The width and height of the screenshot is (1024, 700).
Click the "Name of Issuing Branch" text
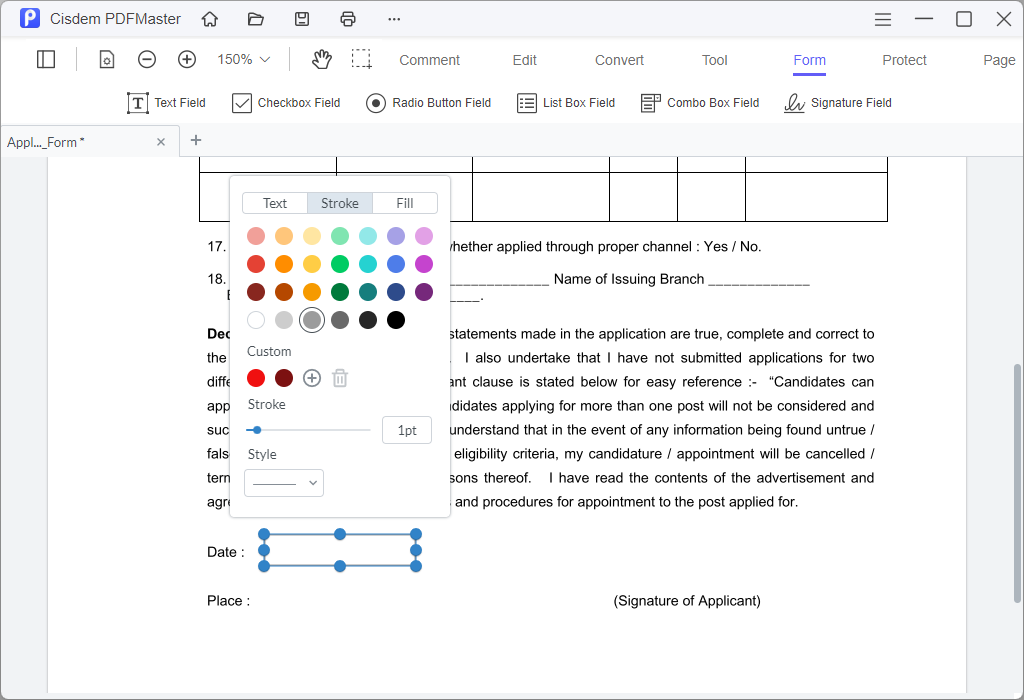629,279
